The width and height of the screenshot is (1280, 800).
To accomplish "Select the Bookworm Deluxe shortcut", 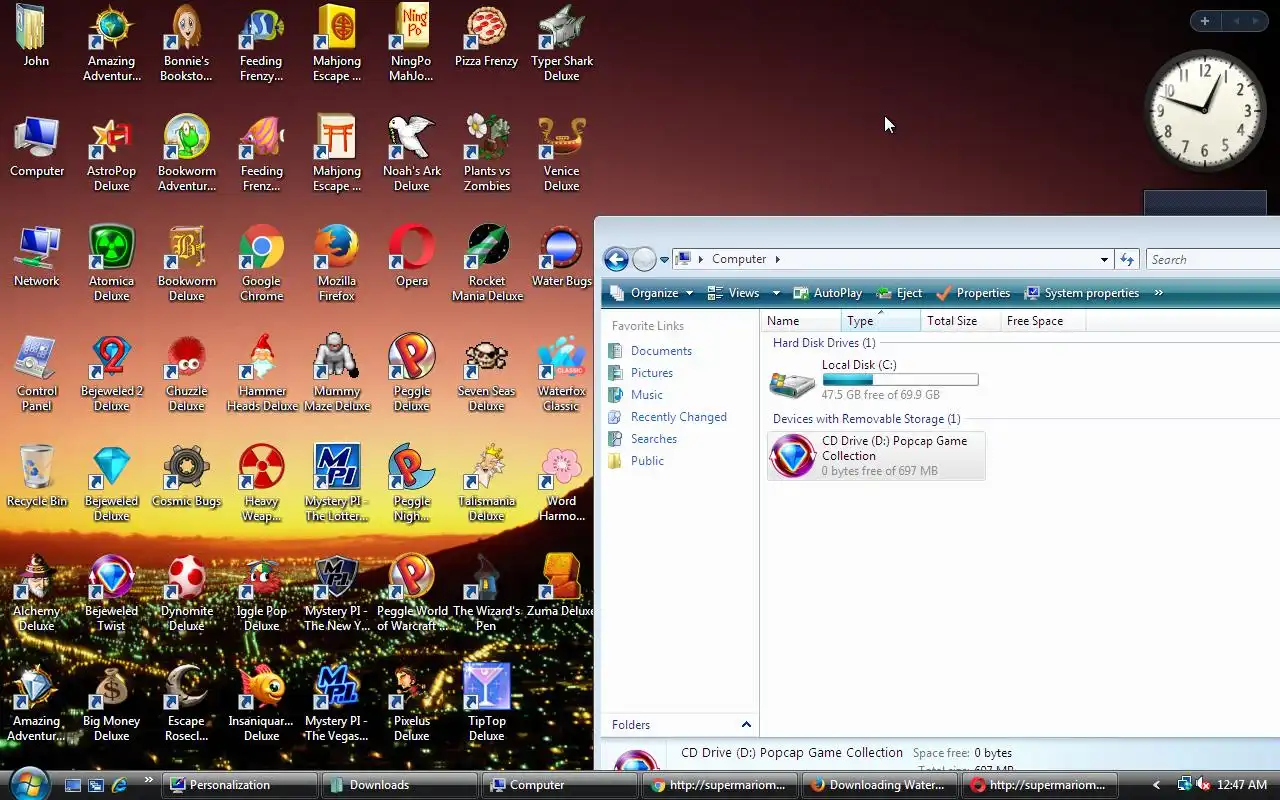I will click(187, 262).
